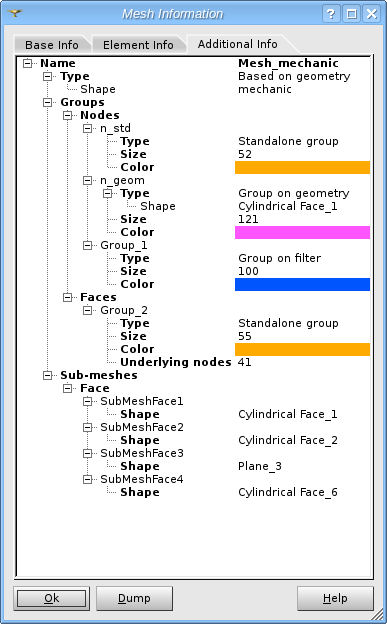Select the Additional Info tab
The image size is (387, 624).
[x=238, y=44]
